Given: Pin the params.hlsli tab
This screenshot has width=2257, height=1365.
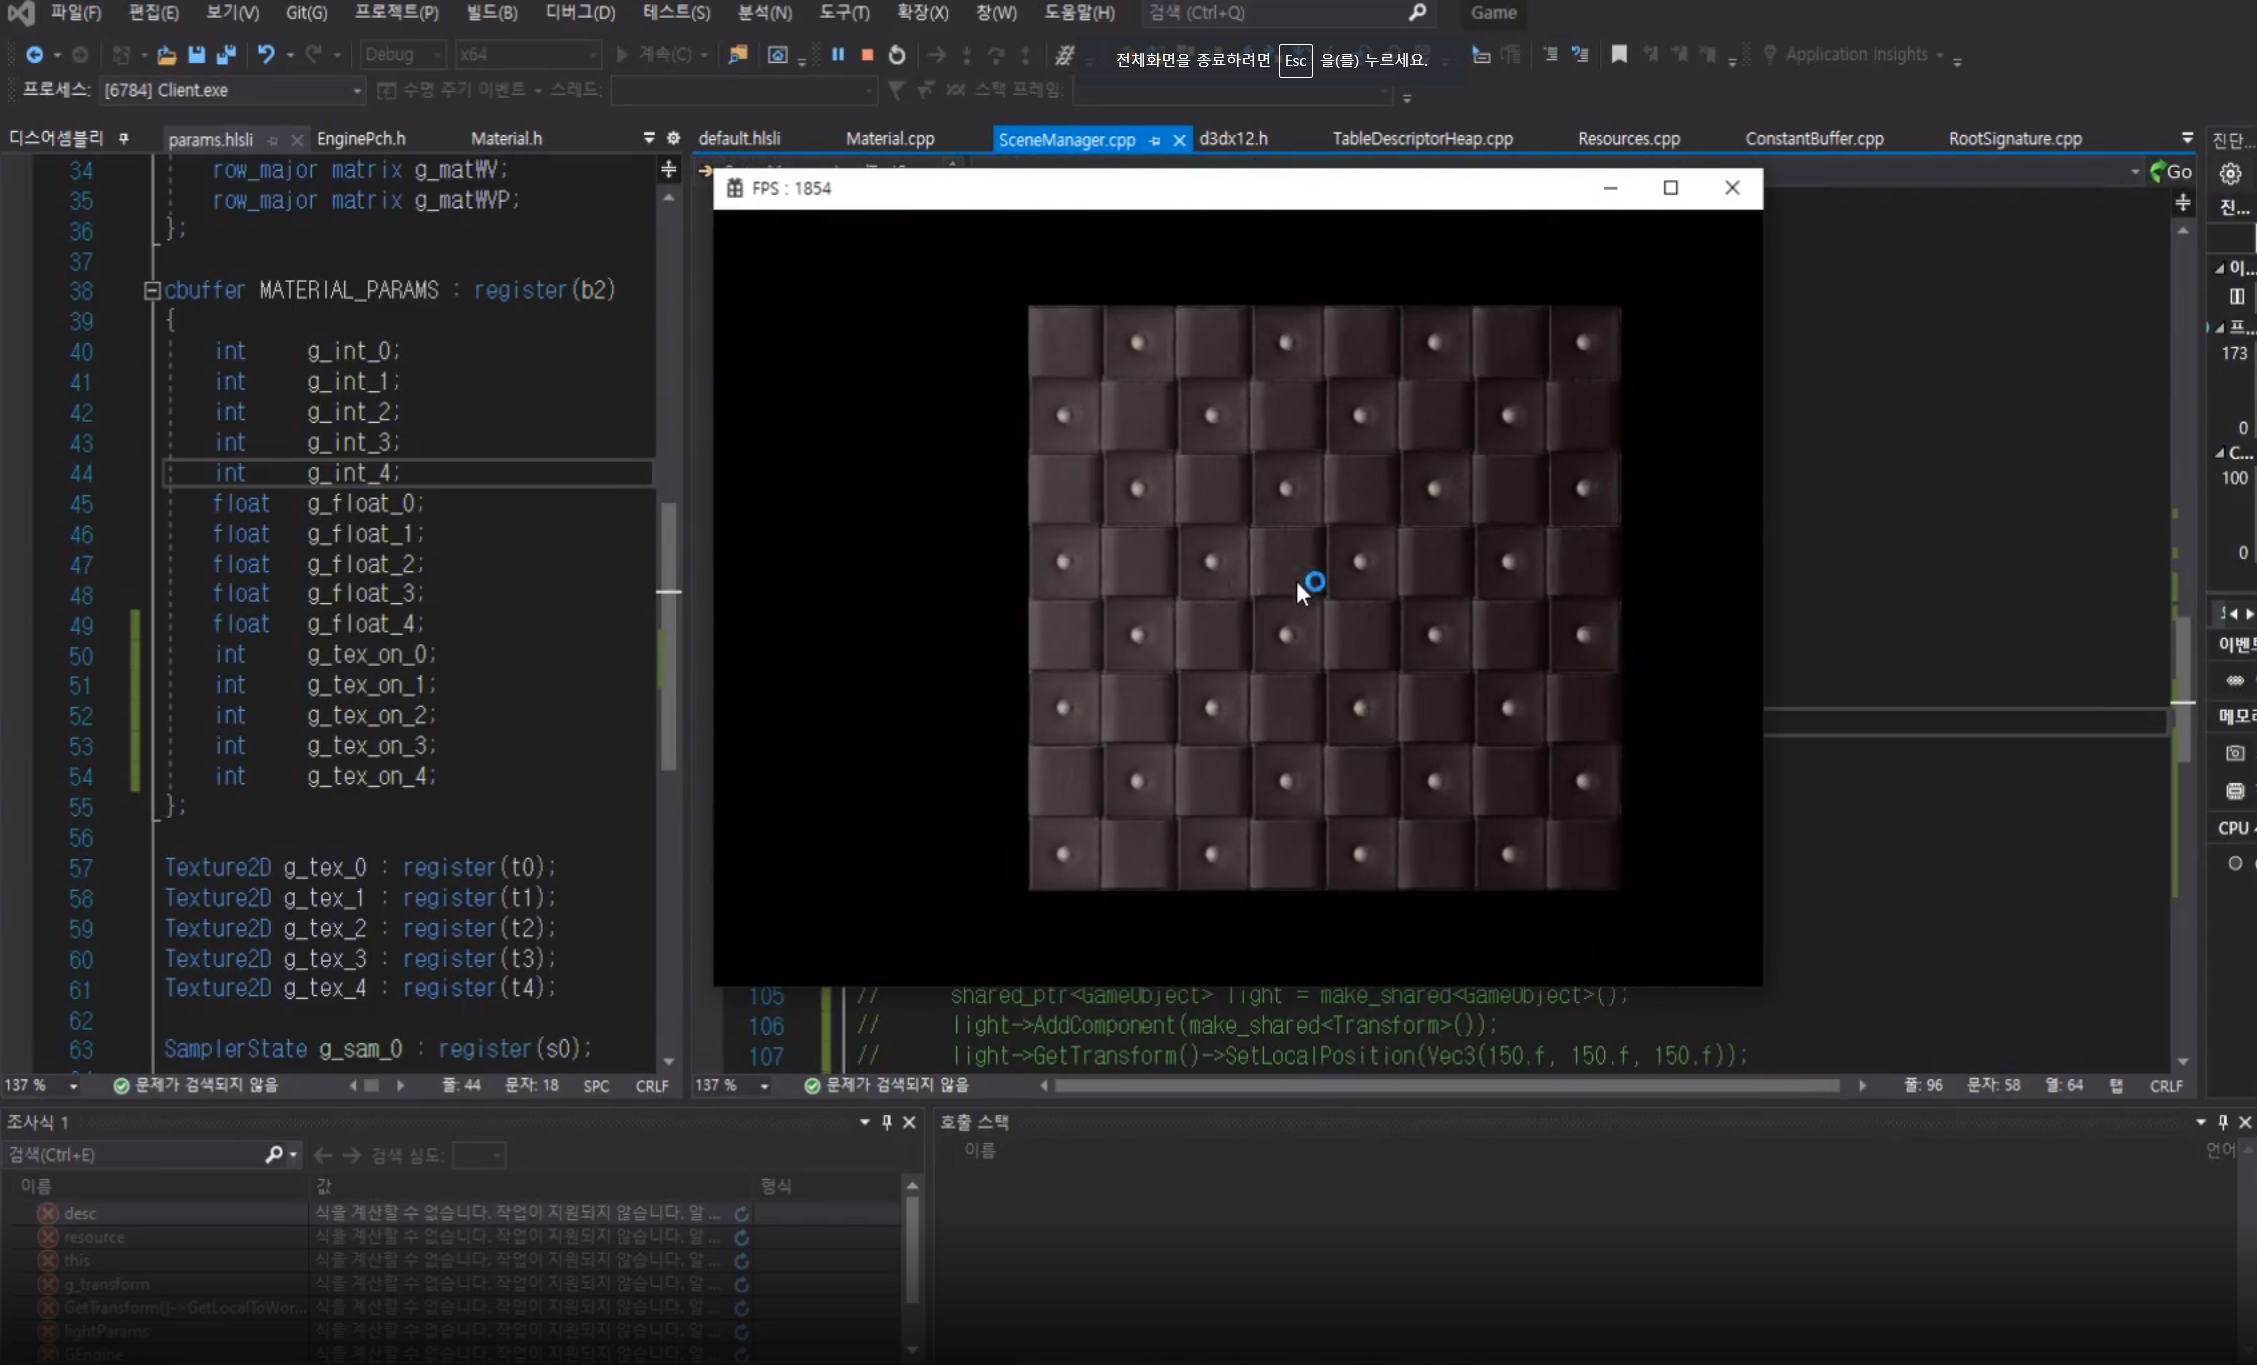Looking at the screenshot, I should click(273, 140).
